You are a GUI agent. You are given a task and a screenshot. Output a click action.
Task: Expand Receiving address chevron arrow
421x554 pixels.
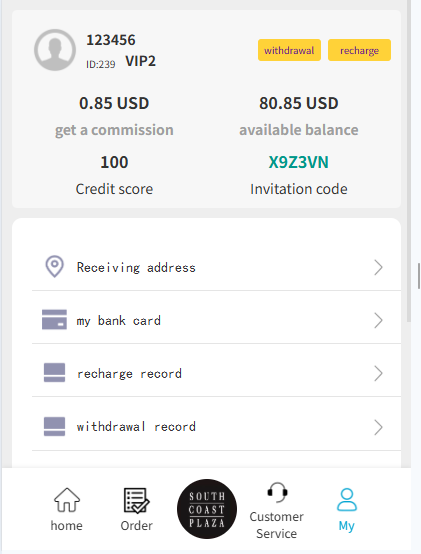pyautogui.click(x=378, y=267)
